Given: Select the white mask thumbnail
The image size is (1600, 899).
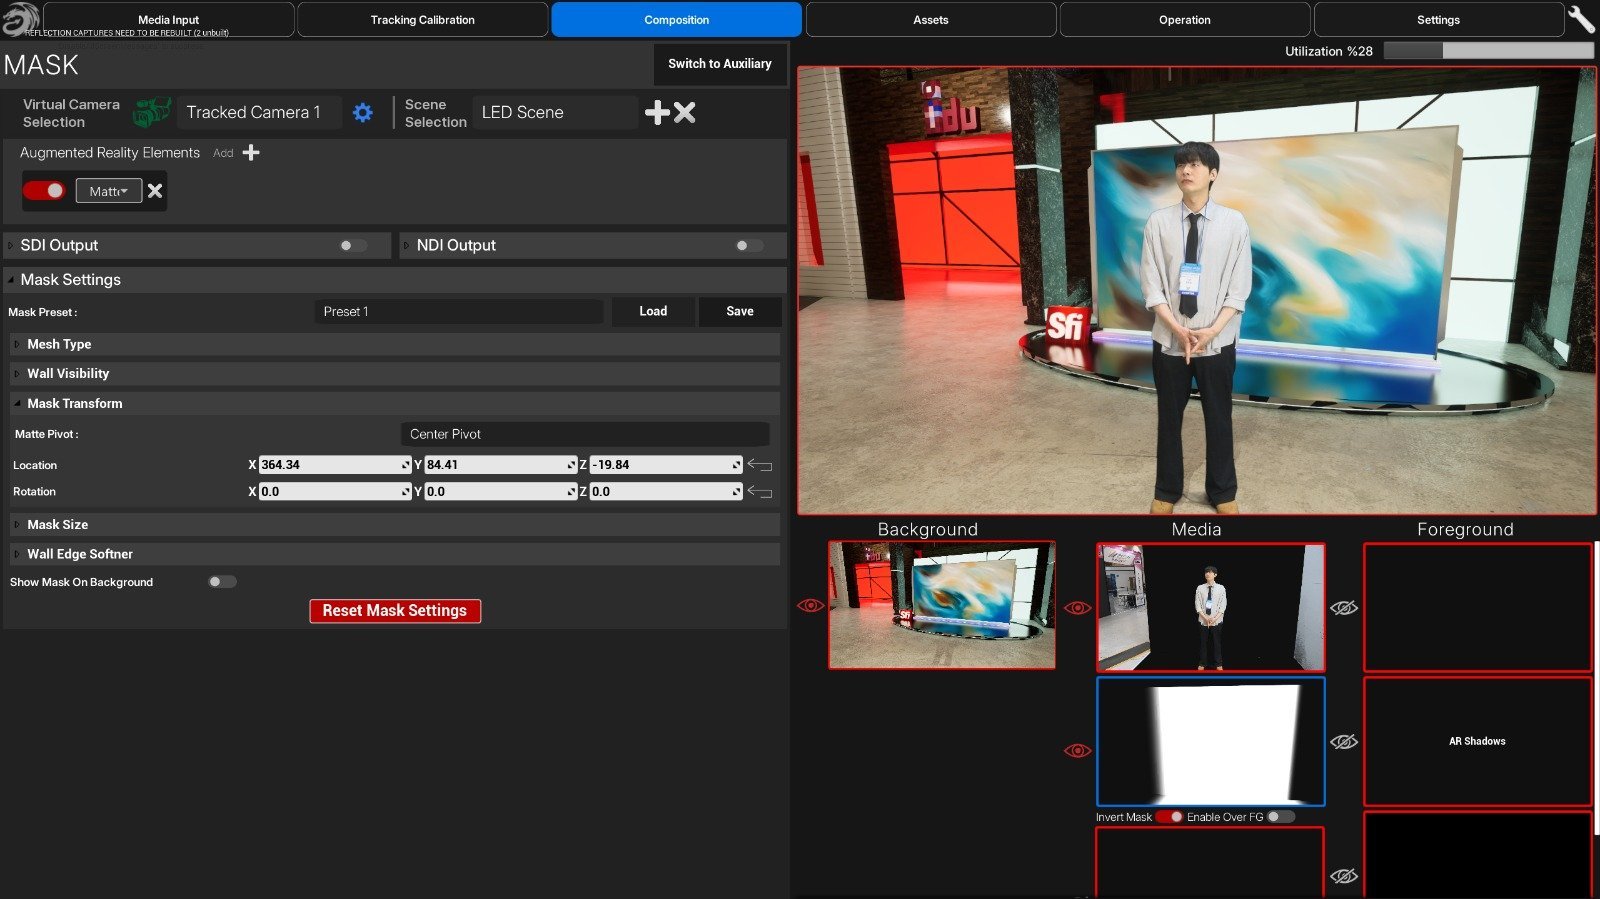Looking at the screenshot, I should point(1211,741).
